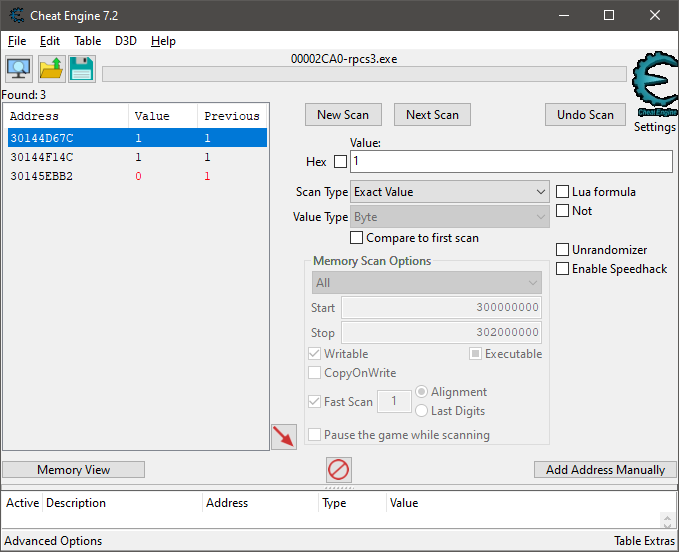This screenshot has height=552, width=679.
Task: Check the Not checkbox
Action: click(562, 211)
